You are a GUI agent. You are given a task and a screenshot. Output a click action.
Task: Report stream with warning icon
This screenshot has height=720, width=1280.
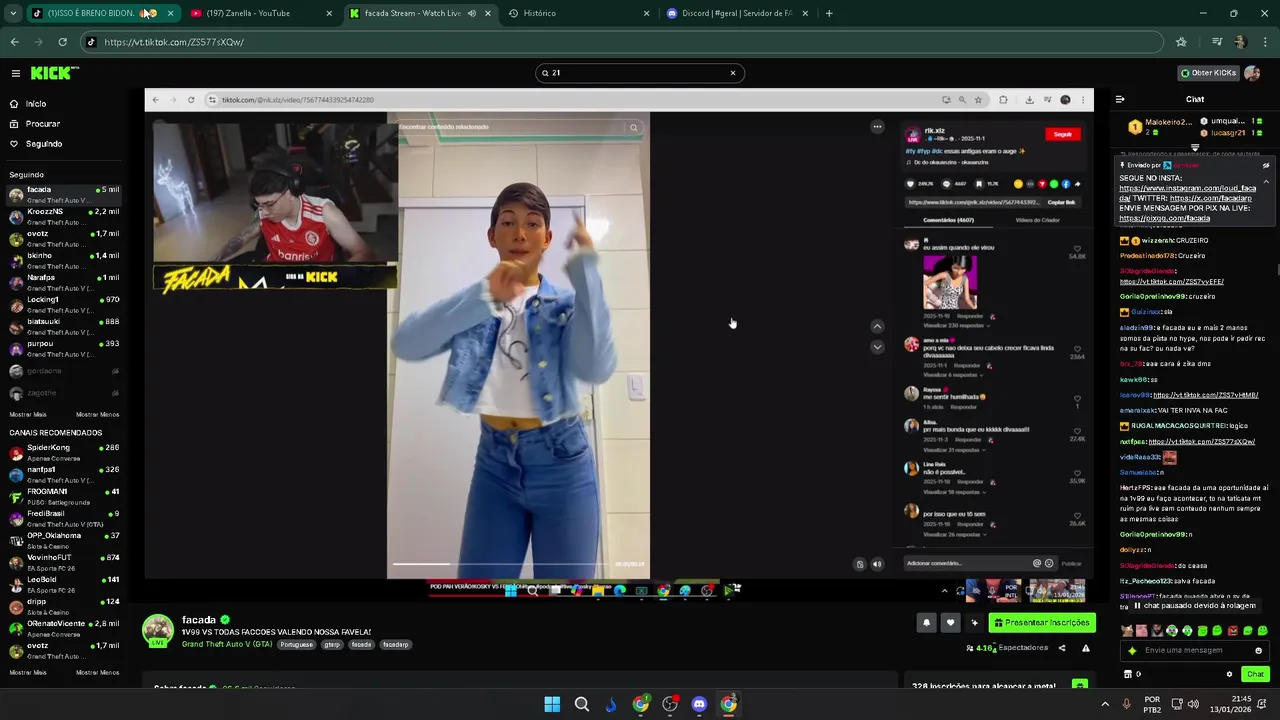coord(1085,648)
